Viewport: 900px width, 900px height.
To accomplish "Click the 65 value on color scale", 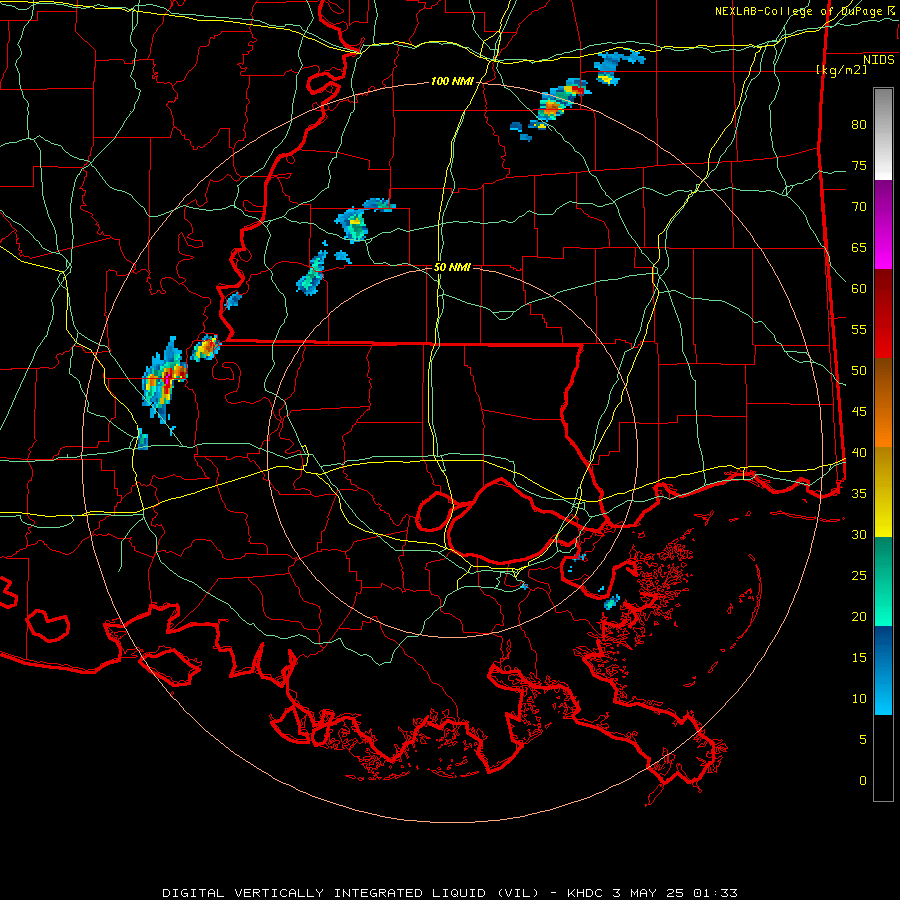I will 859,248.
